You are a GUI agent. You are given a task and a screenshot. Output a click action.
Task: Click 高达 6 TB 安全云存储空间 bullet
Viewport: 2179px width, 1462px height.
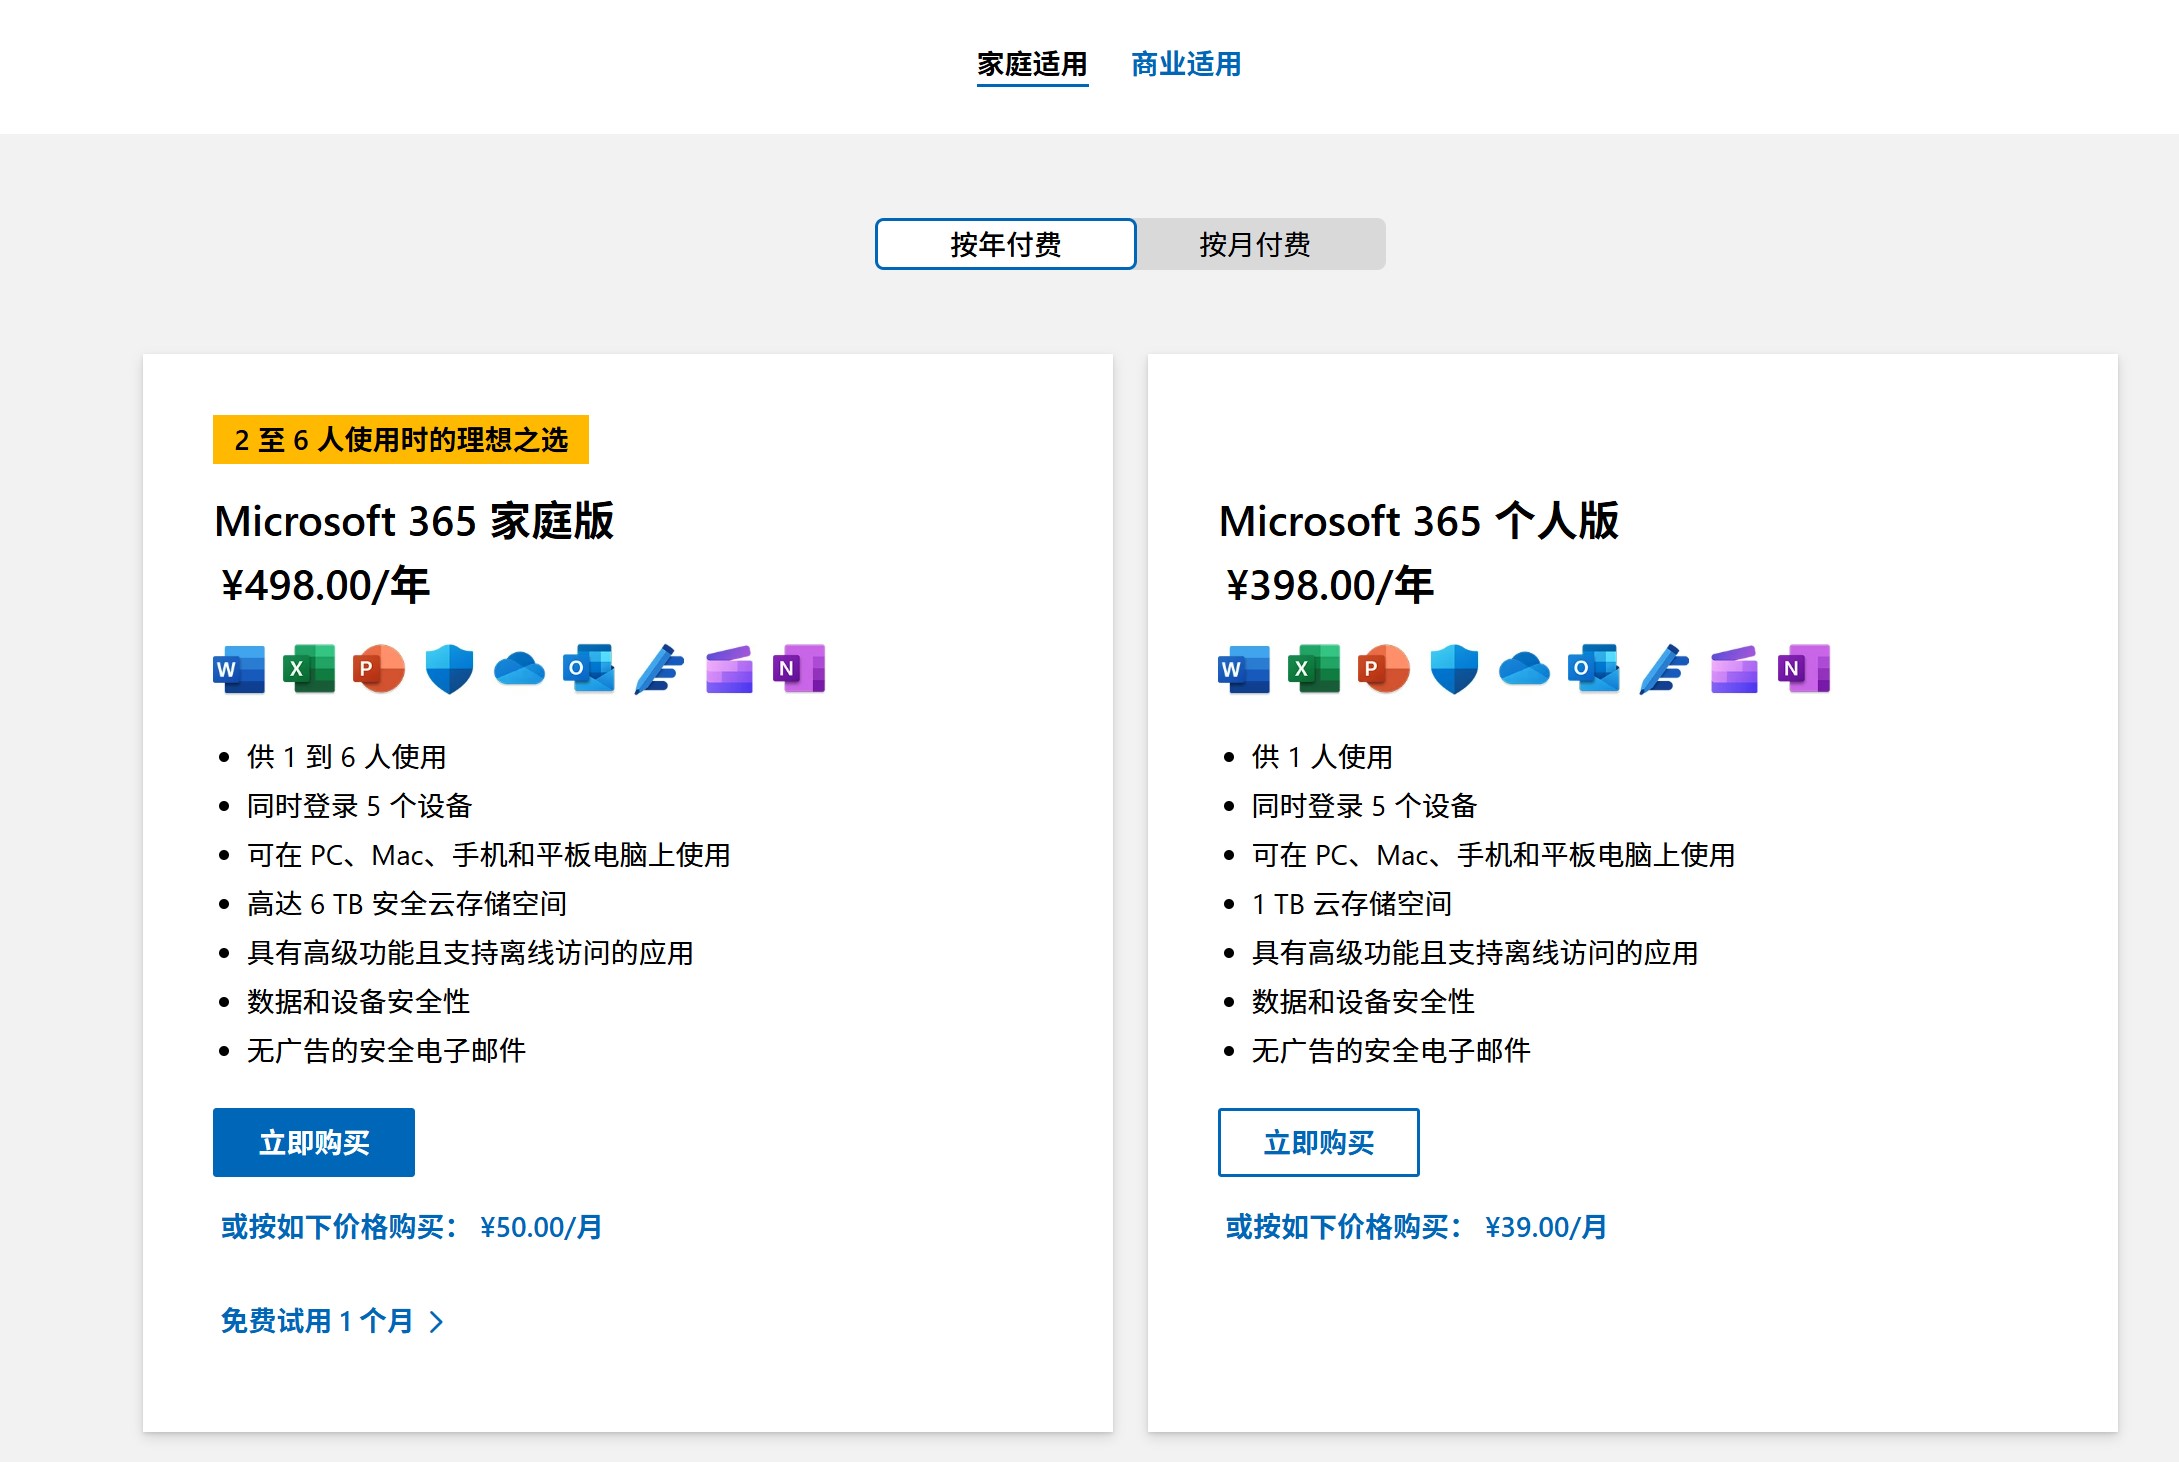point(407,904)
